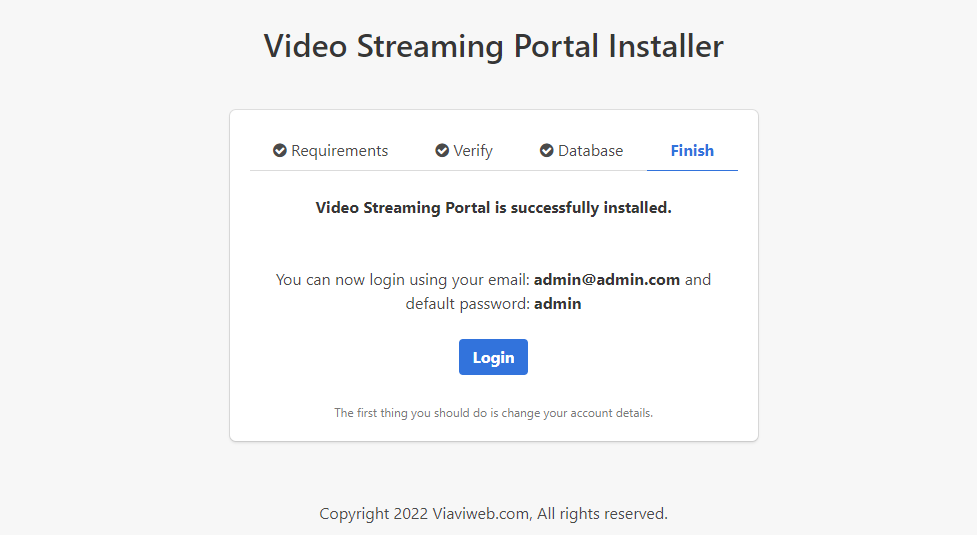Click the 'default password:' label

tap(467, 304)
